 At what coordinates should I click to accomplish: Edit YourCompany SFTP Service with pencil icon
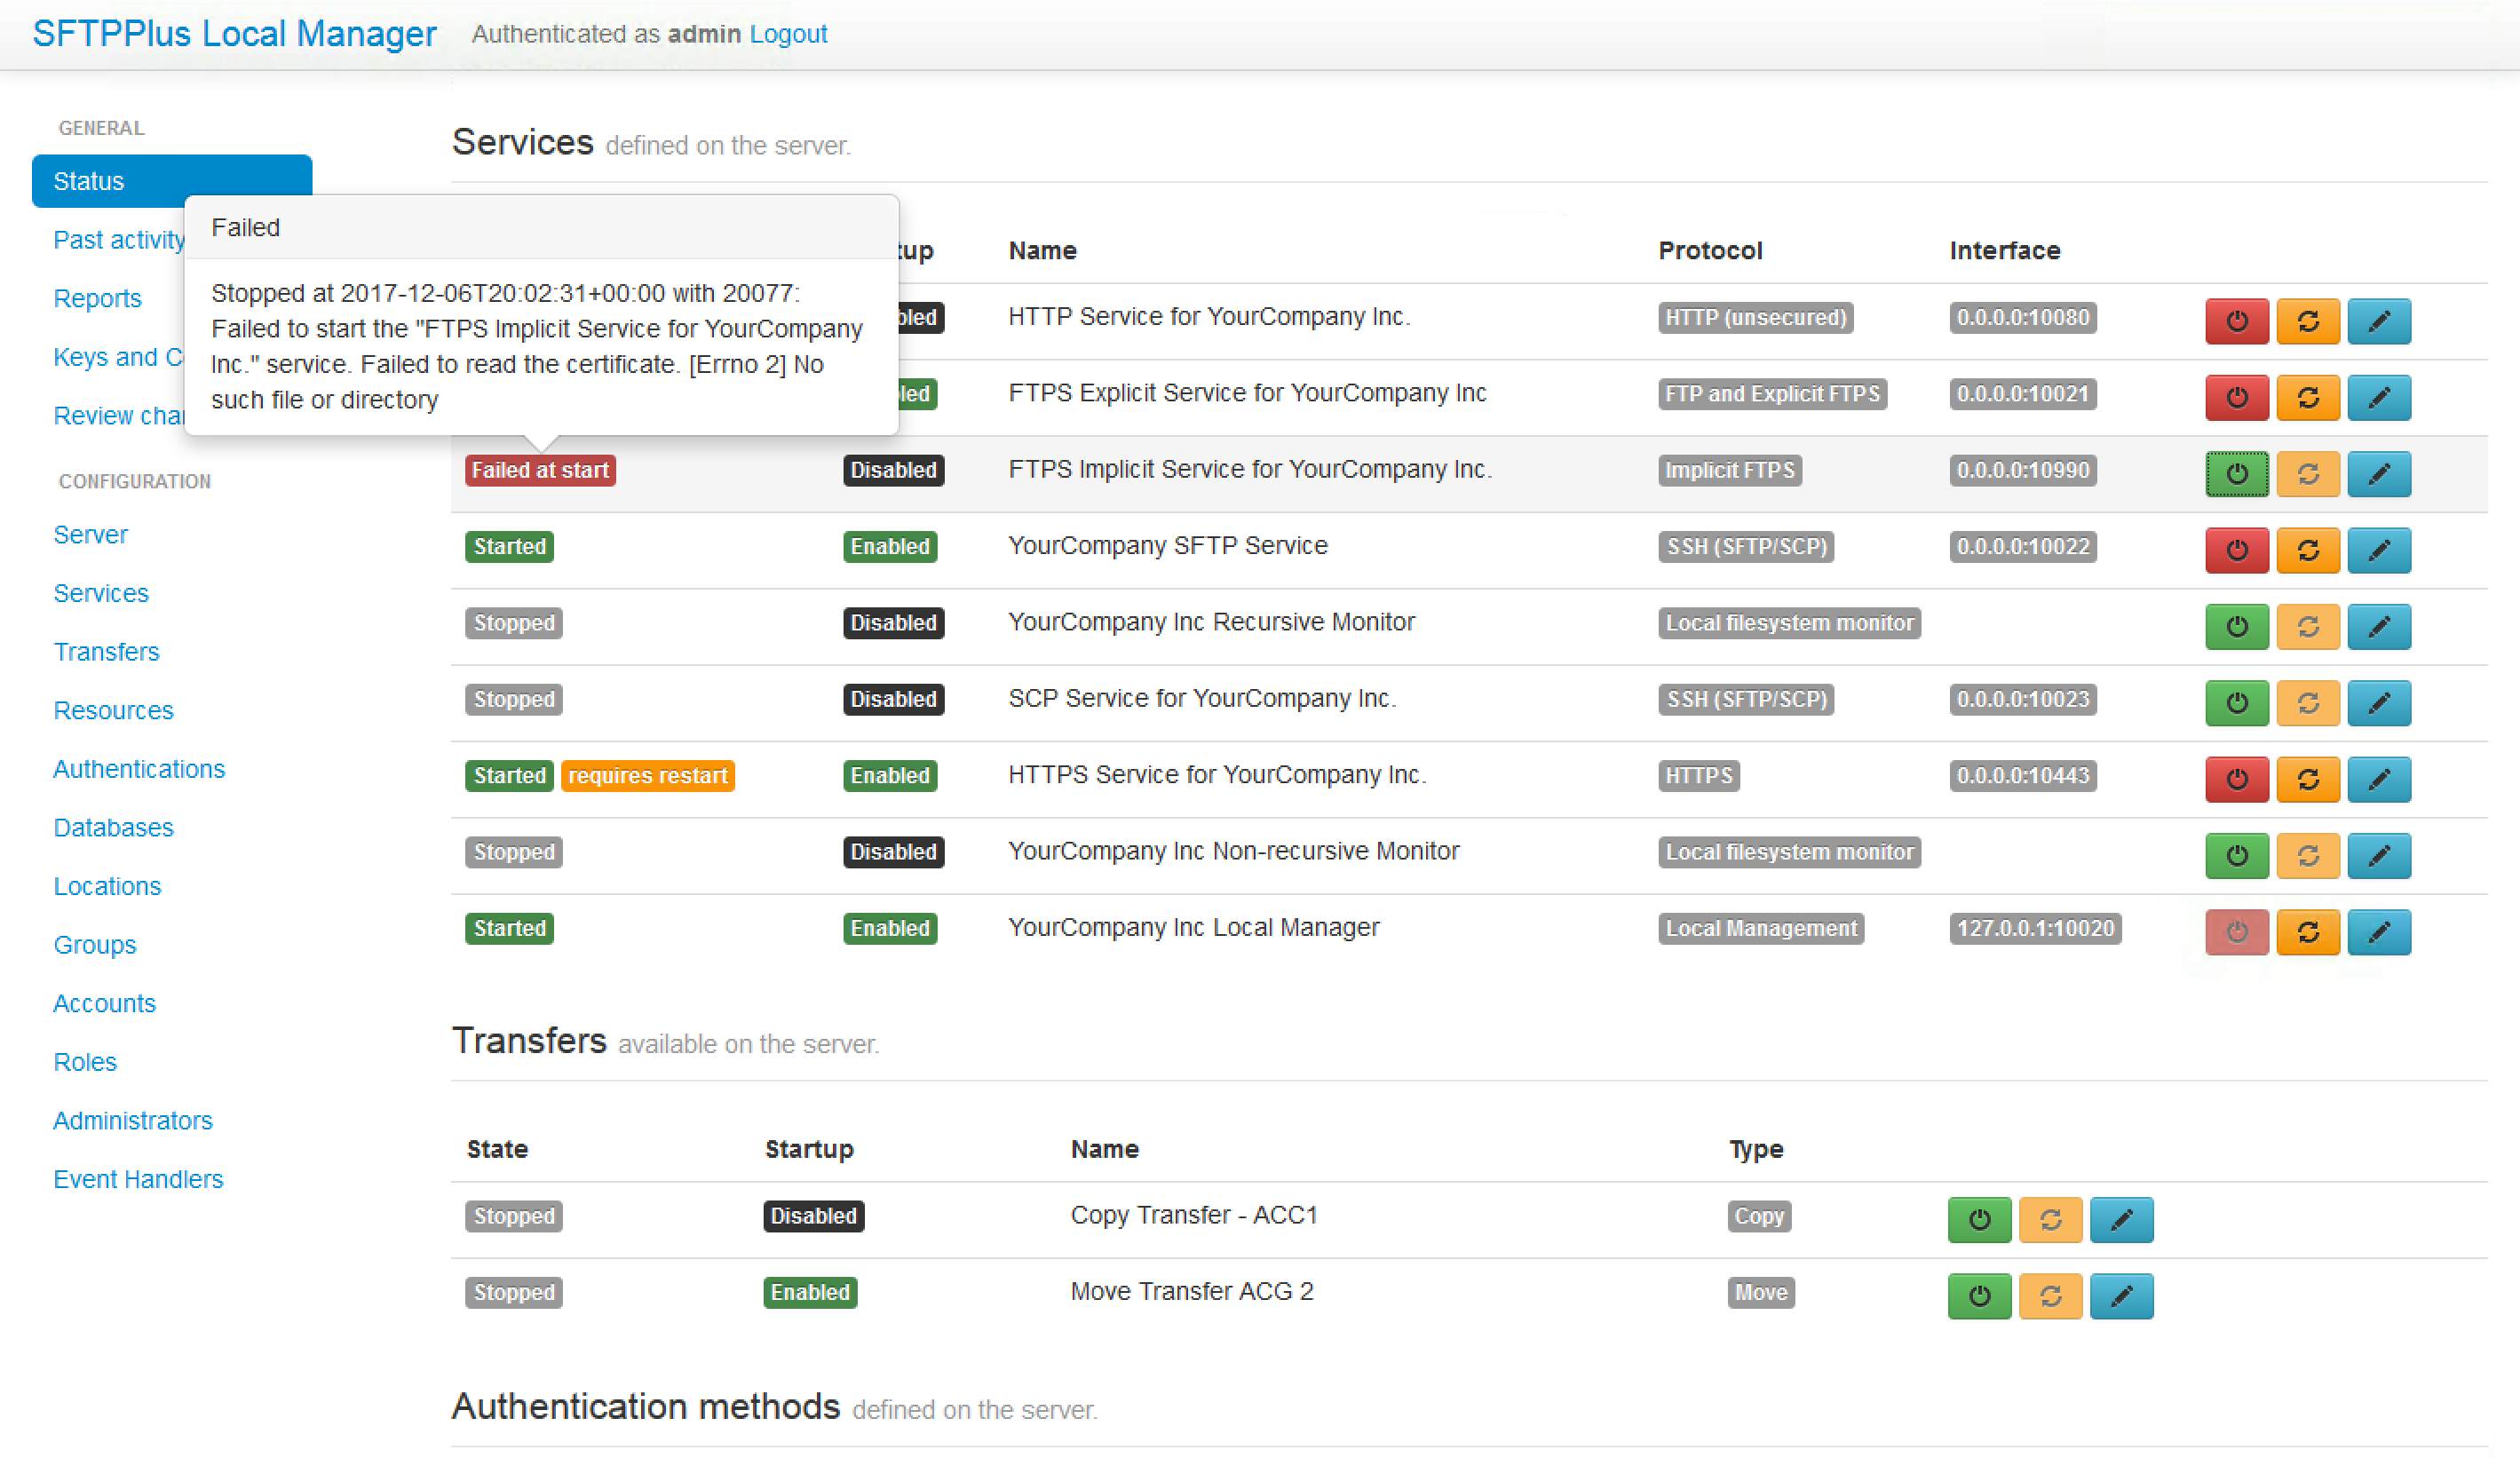(2378, 550)
